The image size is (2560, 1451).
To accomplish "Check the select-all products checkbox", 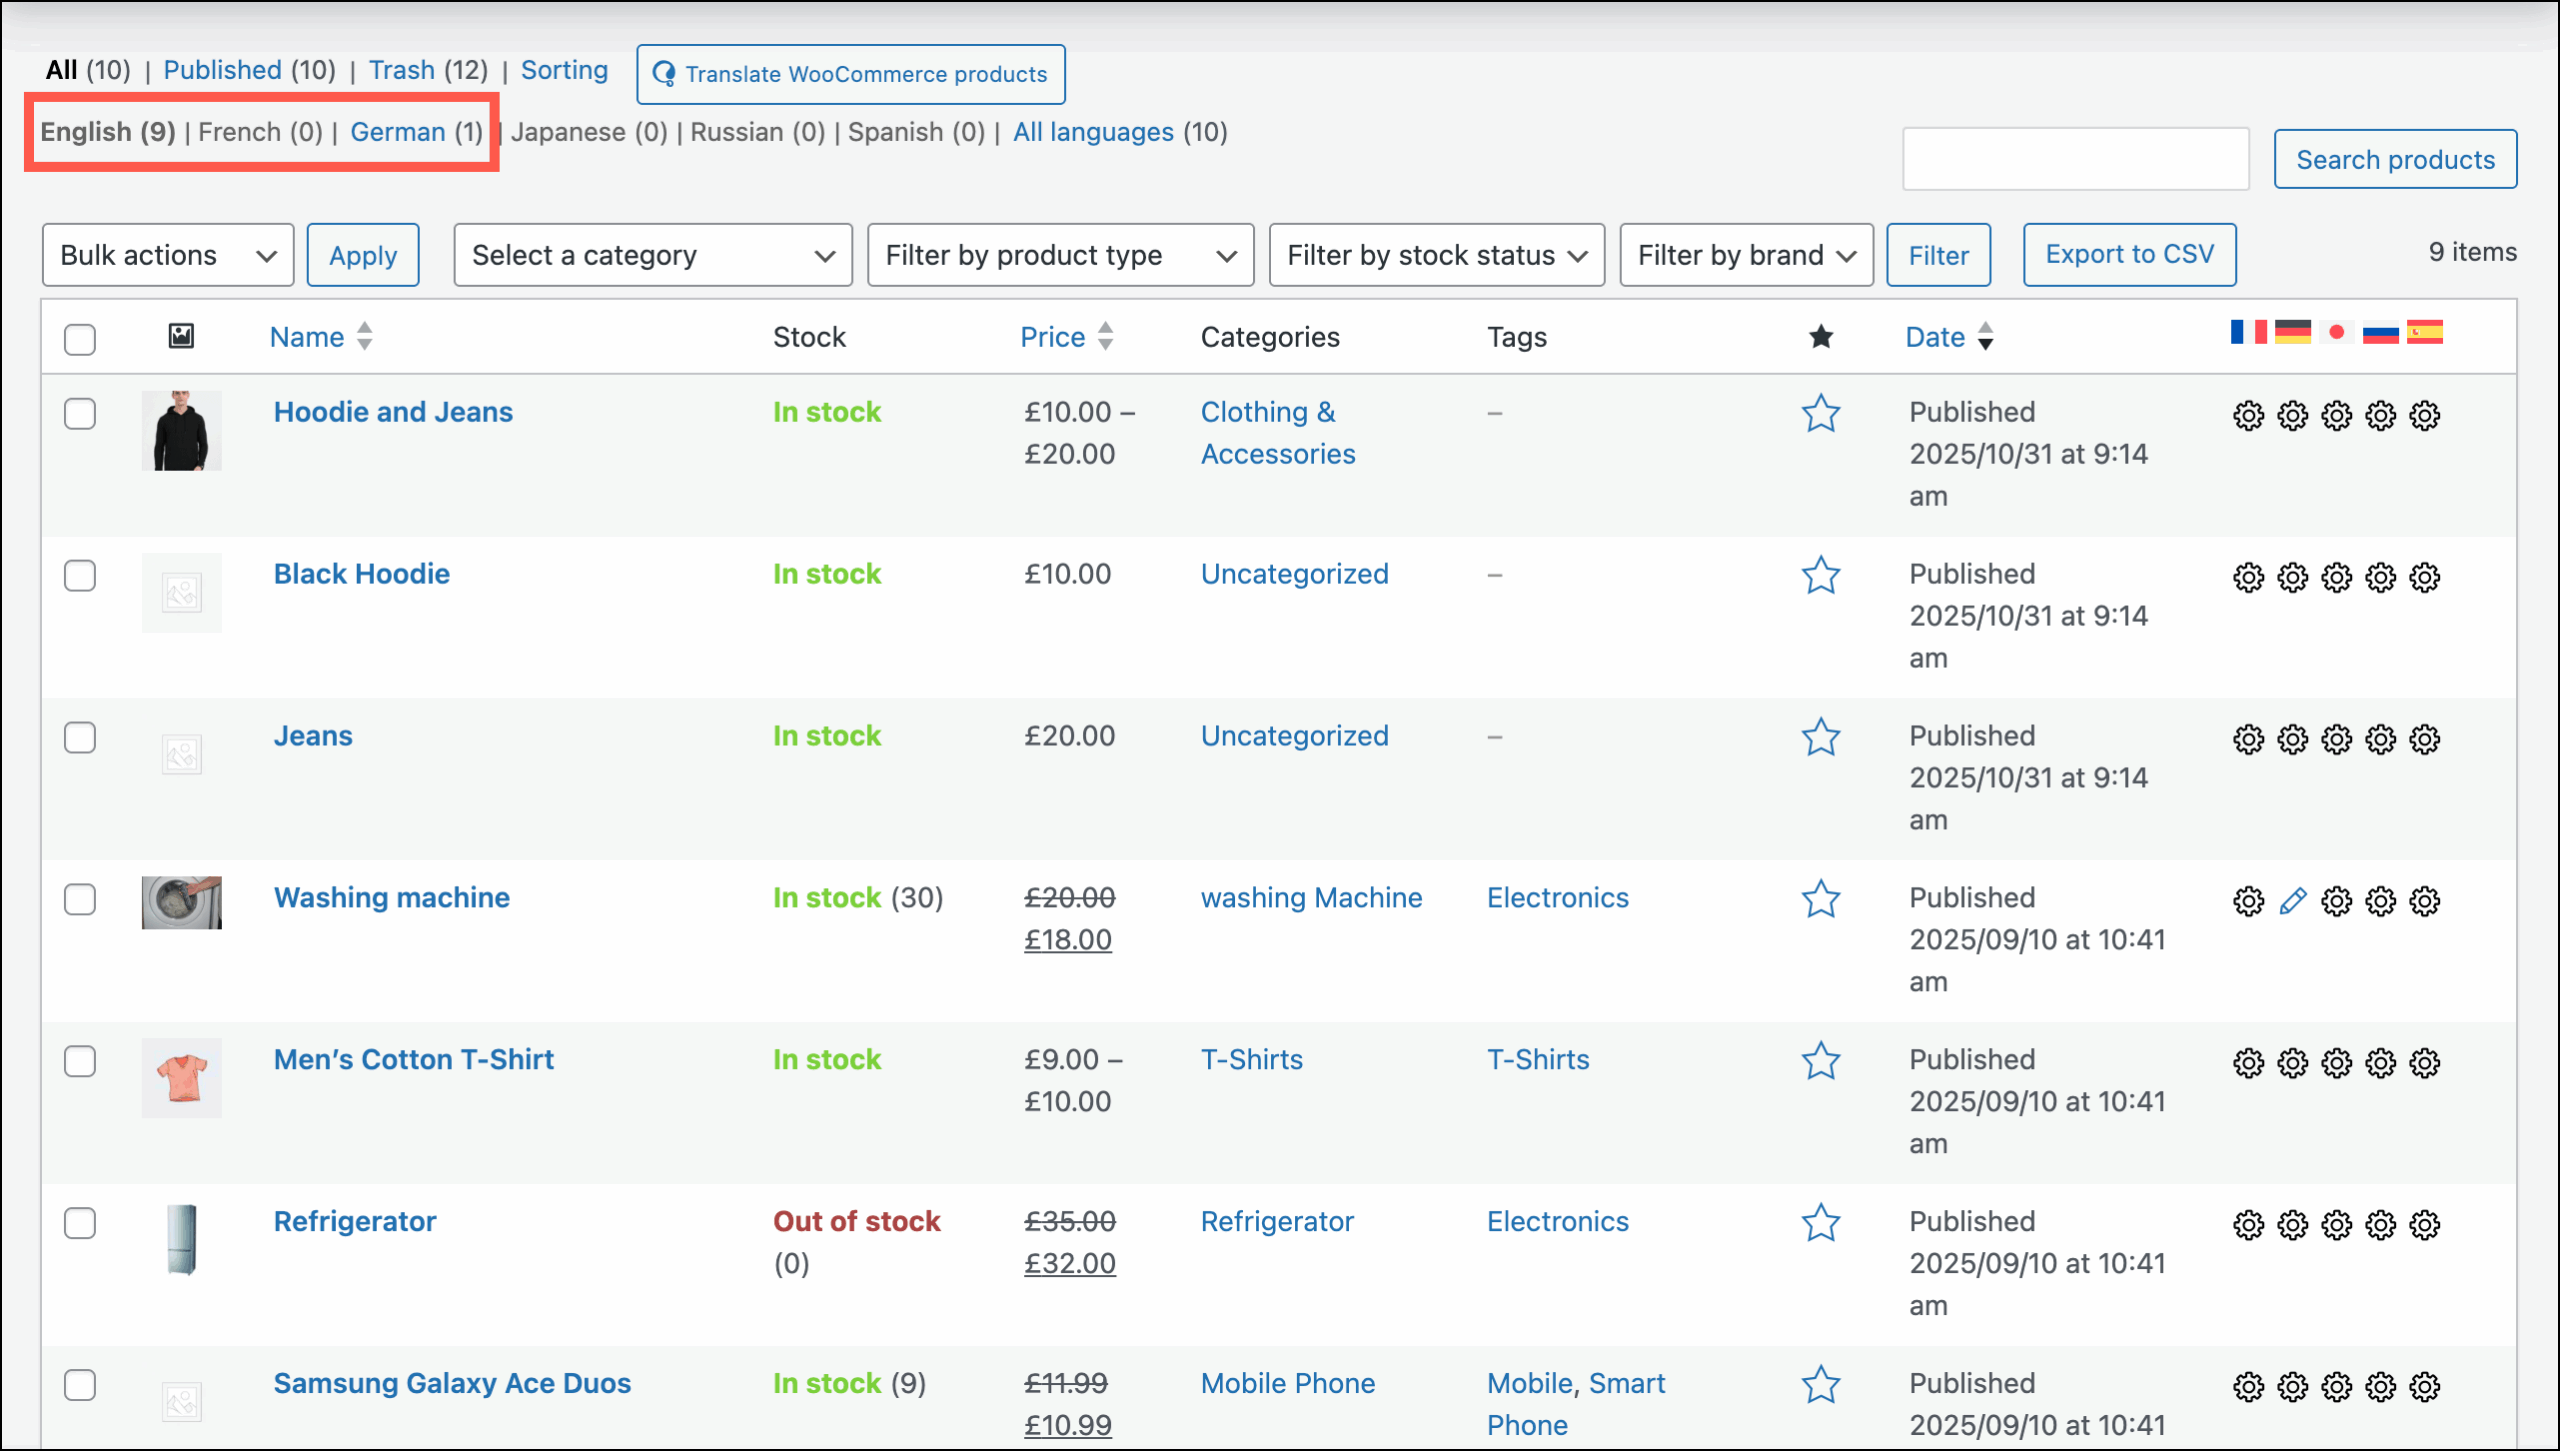I will pos(80,340).
